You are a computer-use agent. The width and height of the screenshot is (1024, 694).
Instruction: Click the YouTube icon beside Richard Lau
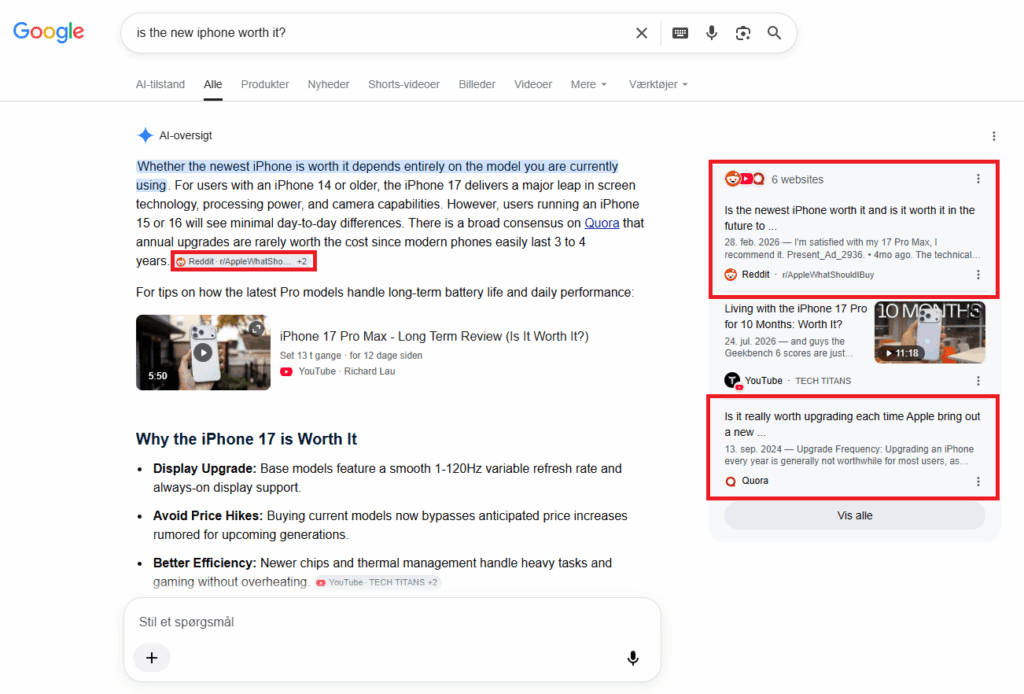286,371
